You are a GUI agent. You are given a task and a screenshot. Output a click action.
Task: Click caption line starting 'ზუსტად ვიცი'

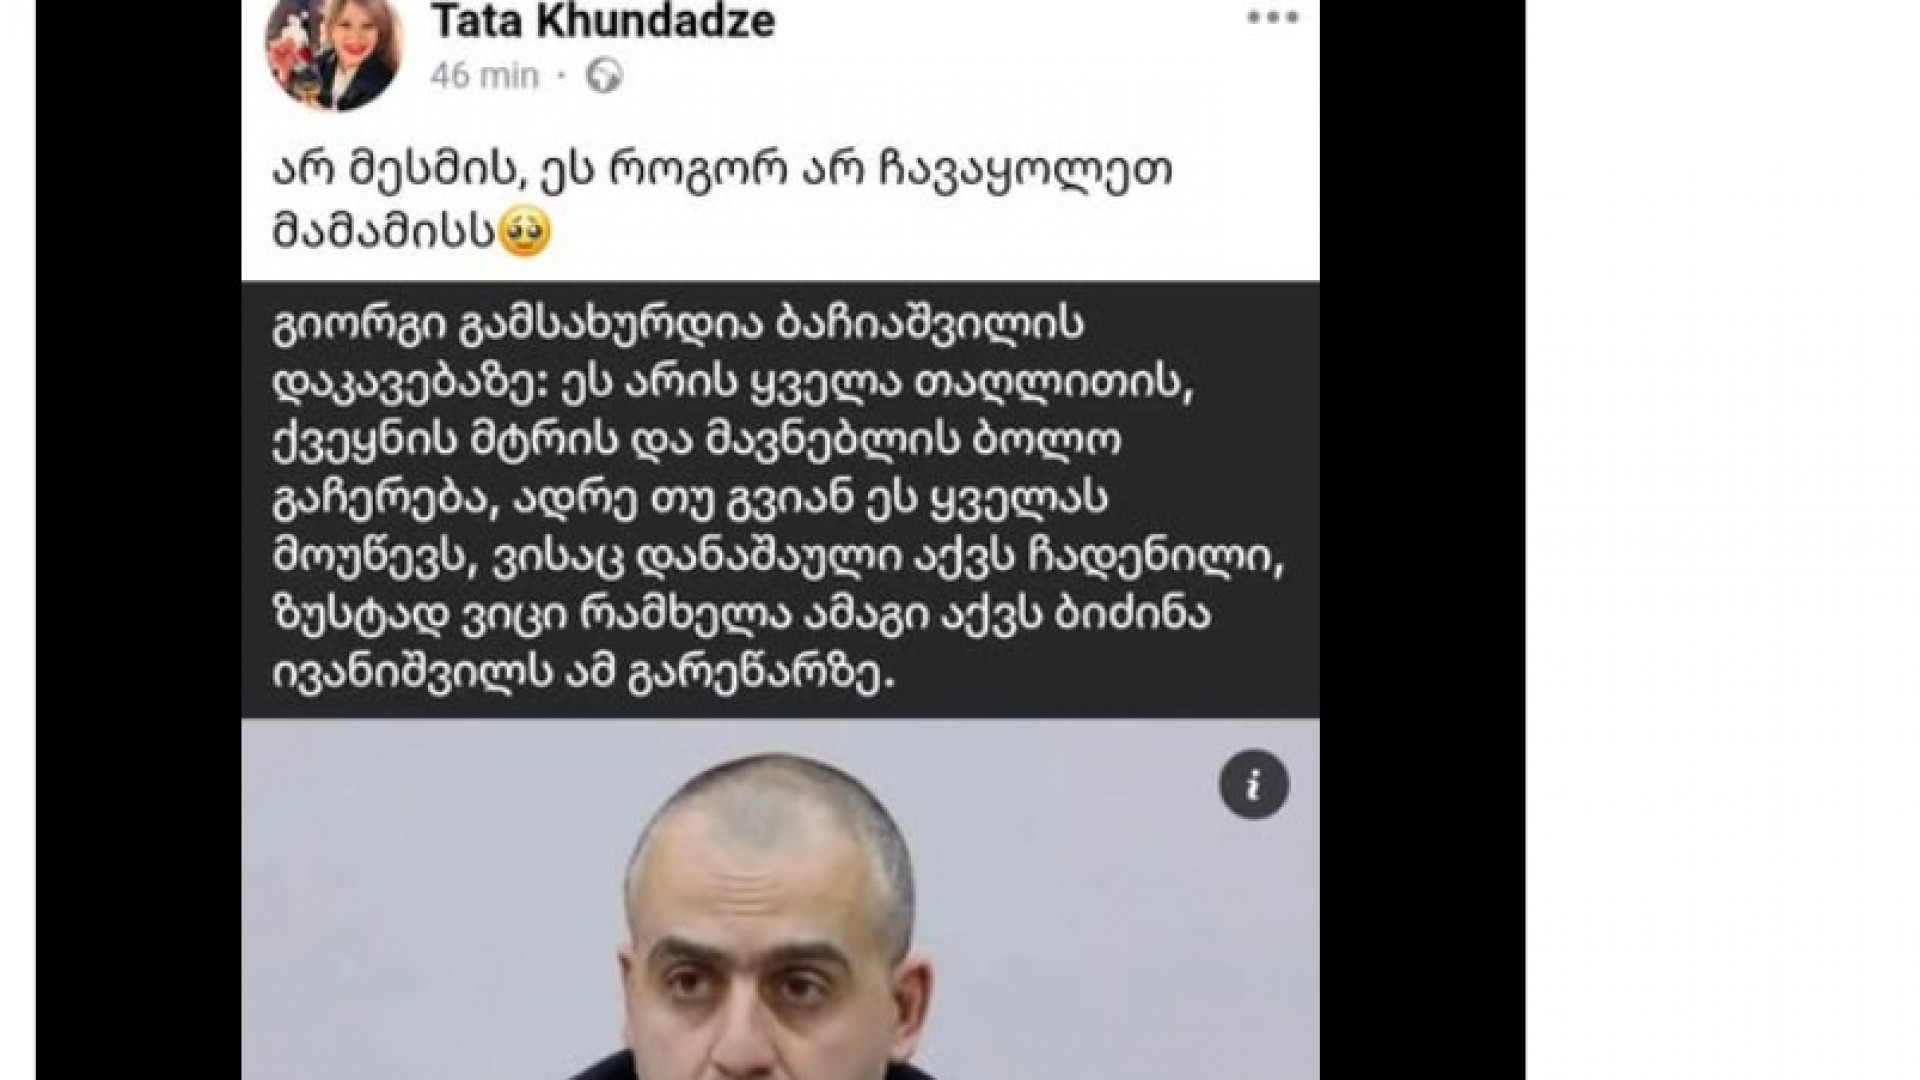point(741,617)
